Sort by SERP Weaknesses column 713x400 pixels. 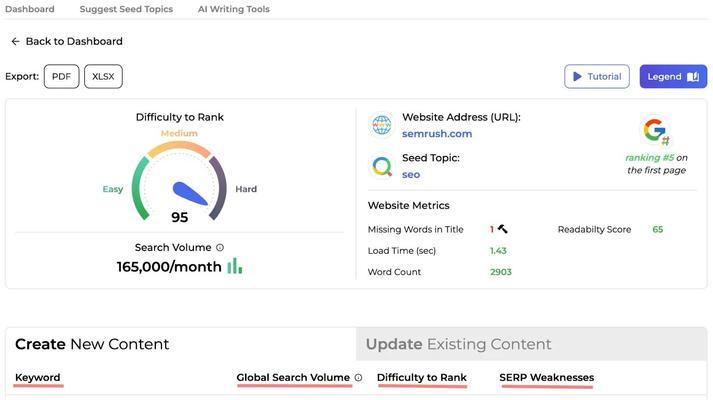click(x=547, y=377)
